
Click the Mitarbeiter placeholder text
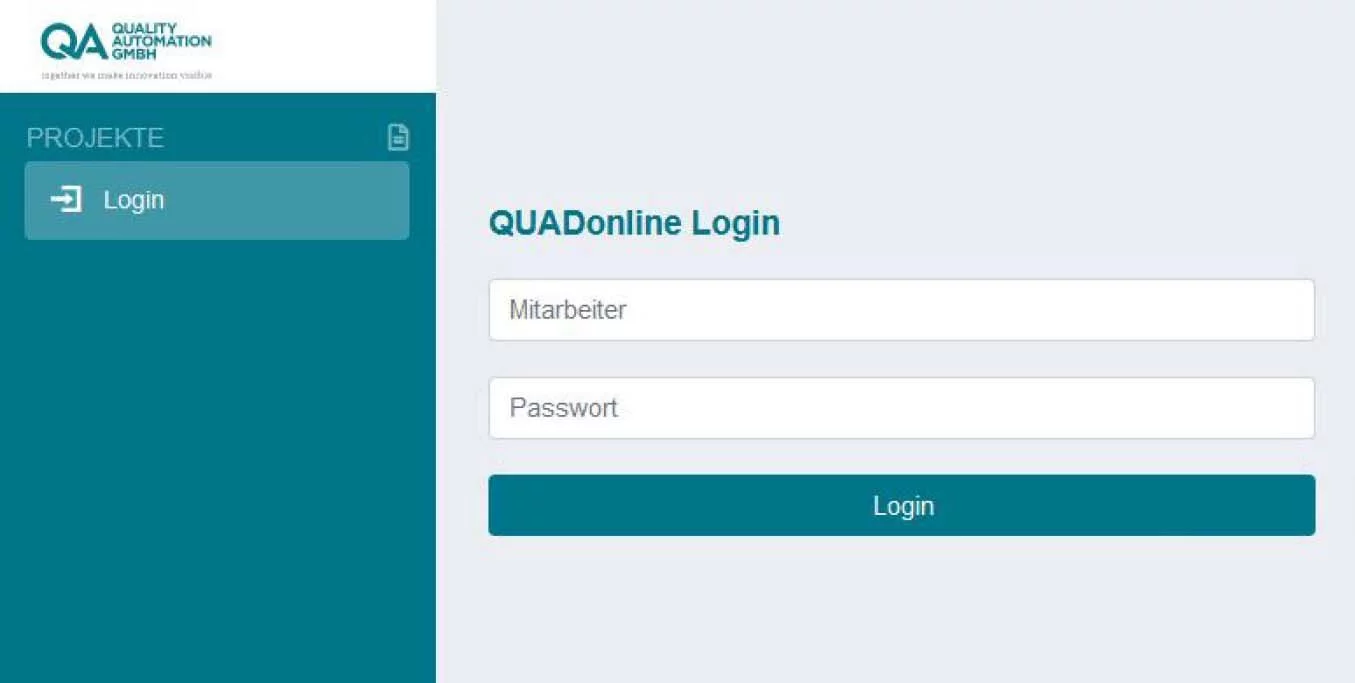pos(568,310)
